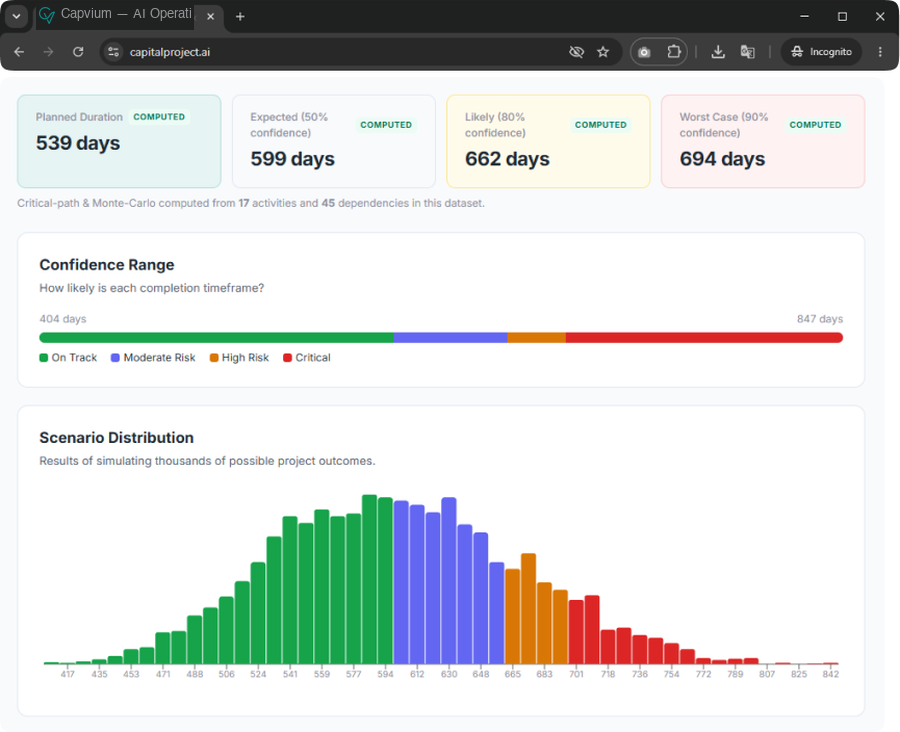Reload the capitalproject.ai page
The image size is (900, 732).
[x=78, y=52]
